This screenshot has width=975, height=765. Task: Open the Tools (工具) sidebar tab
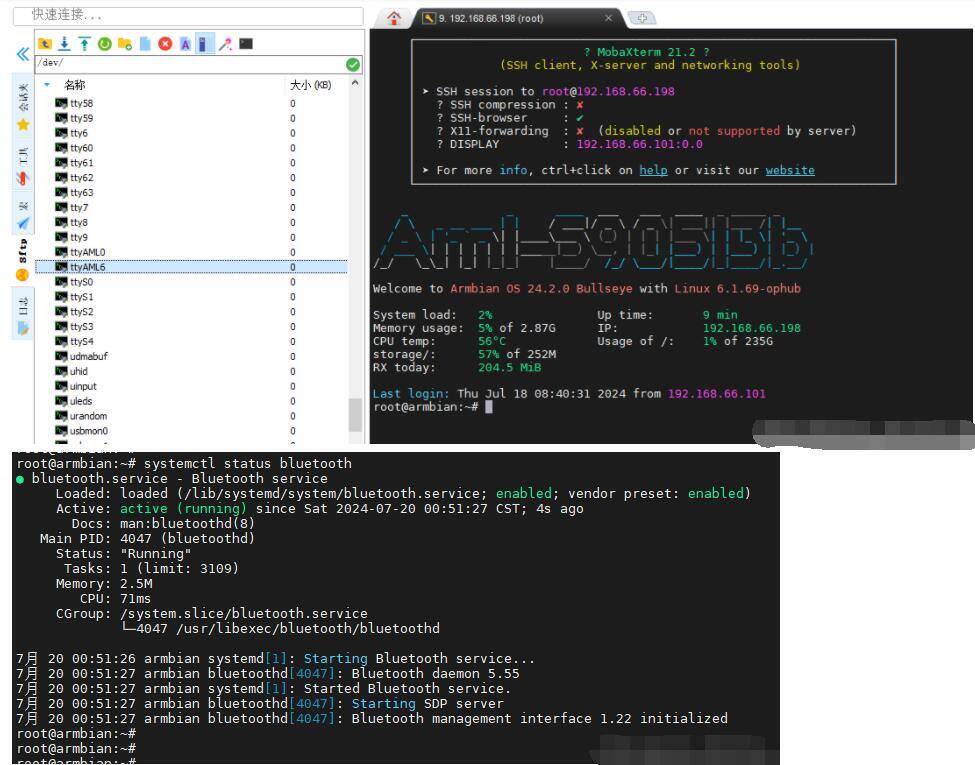tap(23, 166)
